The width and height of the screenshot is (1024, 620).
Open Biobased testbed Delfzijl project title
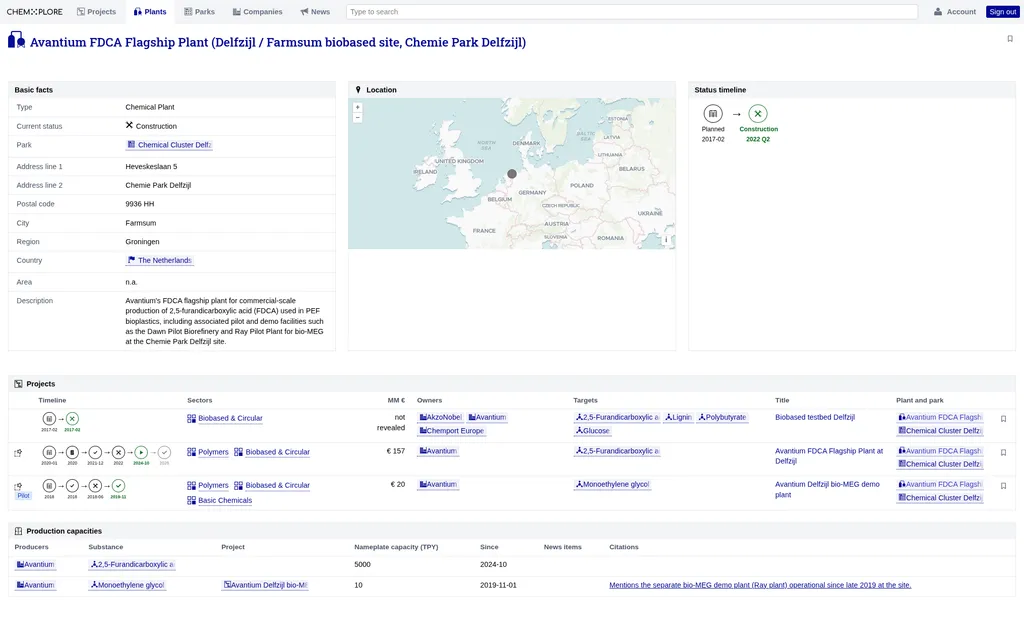point(814,417)
